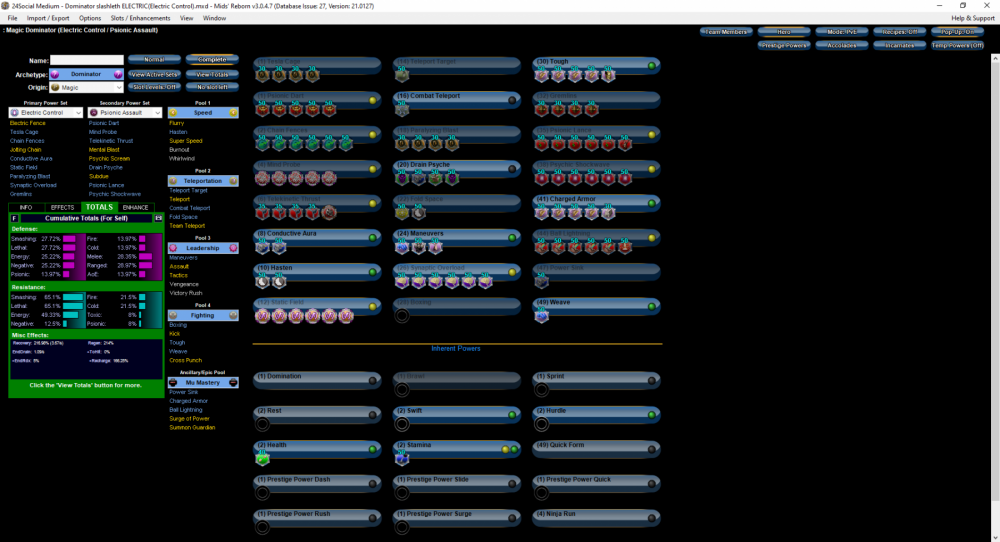Click first enhancement icon in Conductive Aura
Screen dimensions: 1000x542
(x=263, y=247)
